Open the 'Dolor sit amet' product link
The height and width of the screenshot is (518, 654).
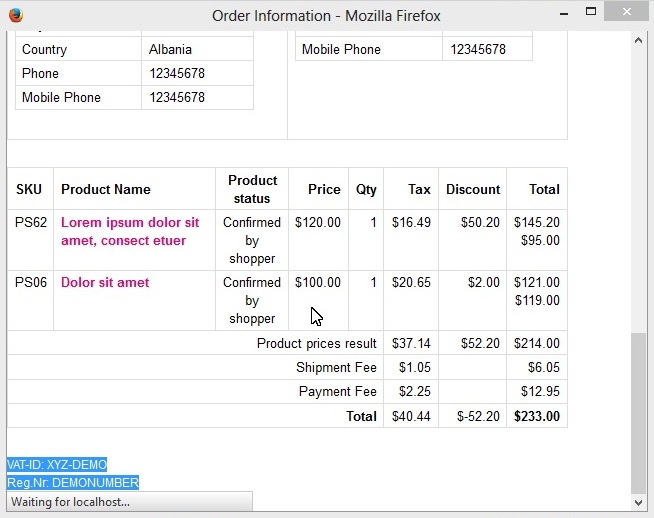105,282
